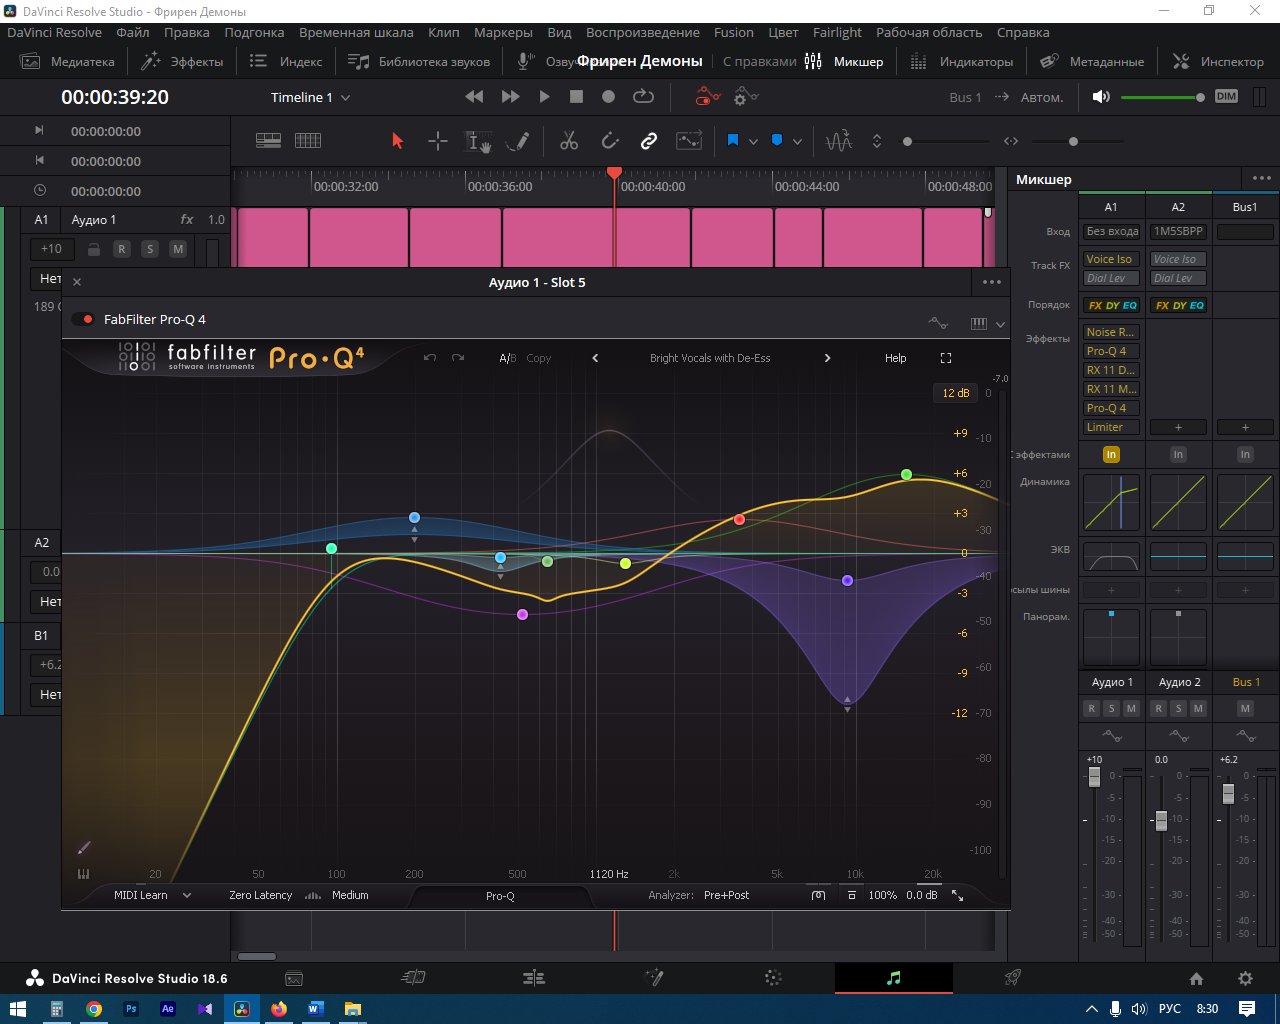The width and height of the screenshot is (1280, 1024).
Task: Click Pro-Q Help button
Action: pos(895,358)
